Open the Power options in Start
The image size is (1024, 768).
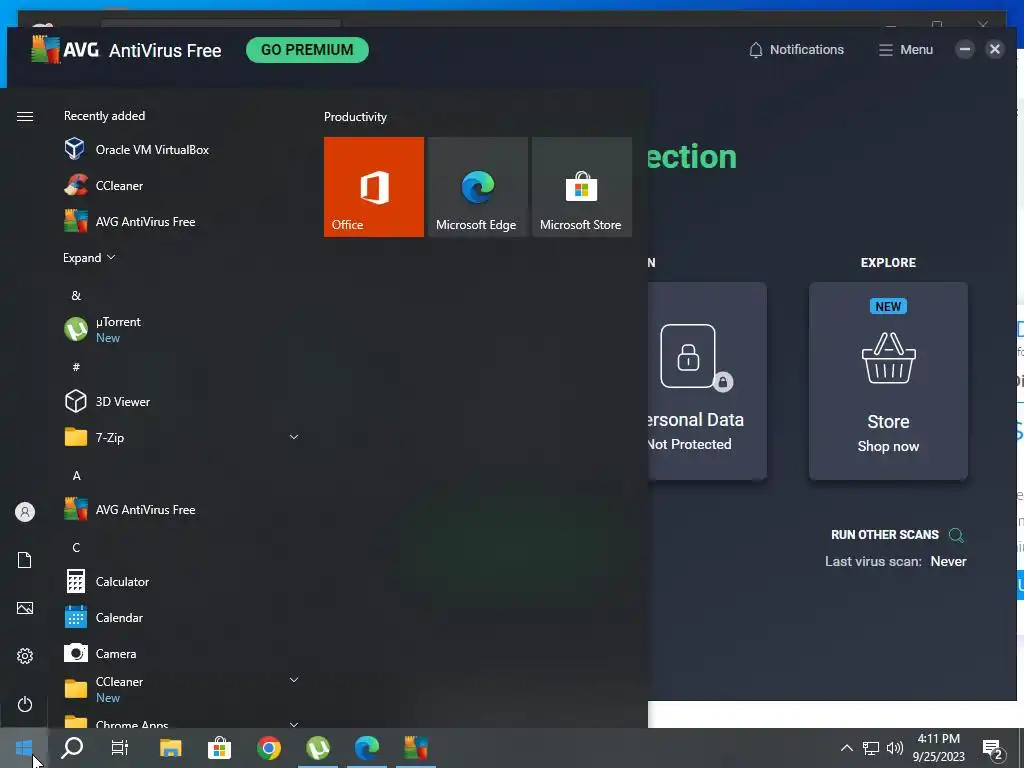point(25,704)
